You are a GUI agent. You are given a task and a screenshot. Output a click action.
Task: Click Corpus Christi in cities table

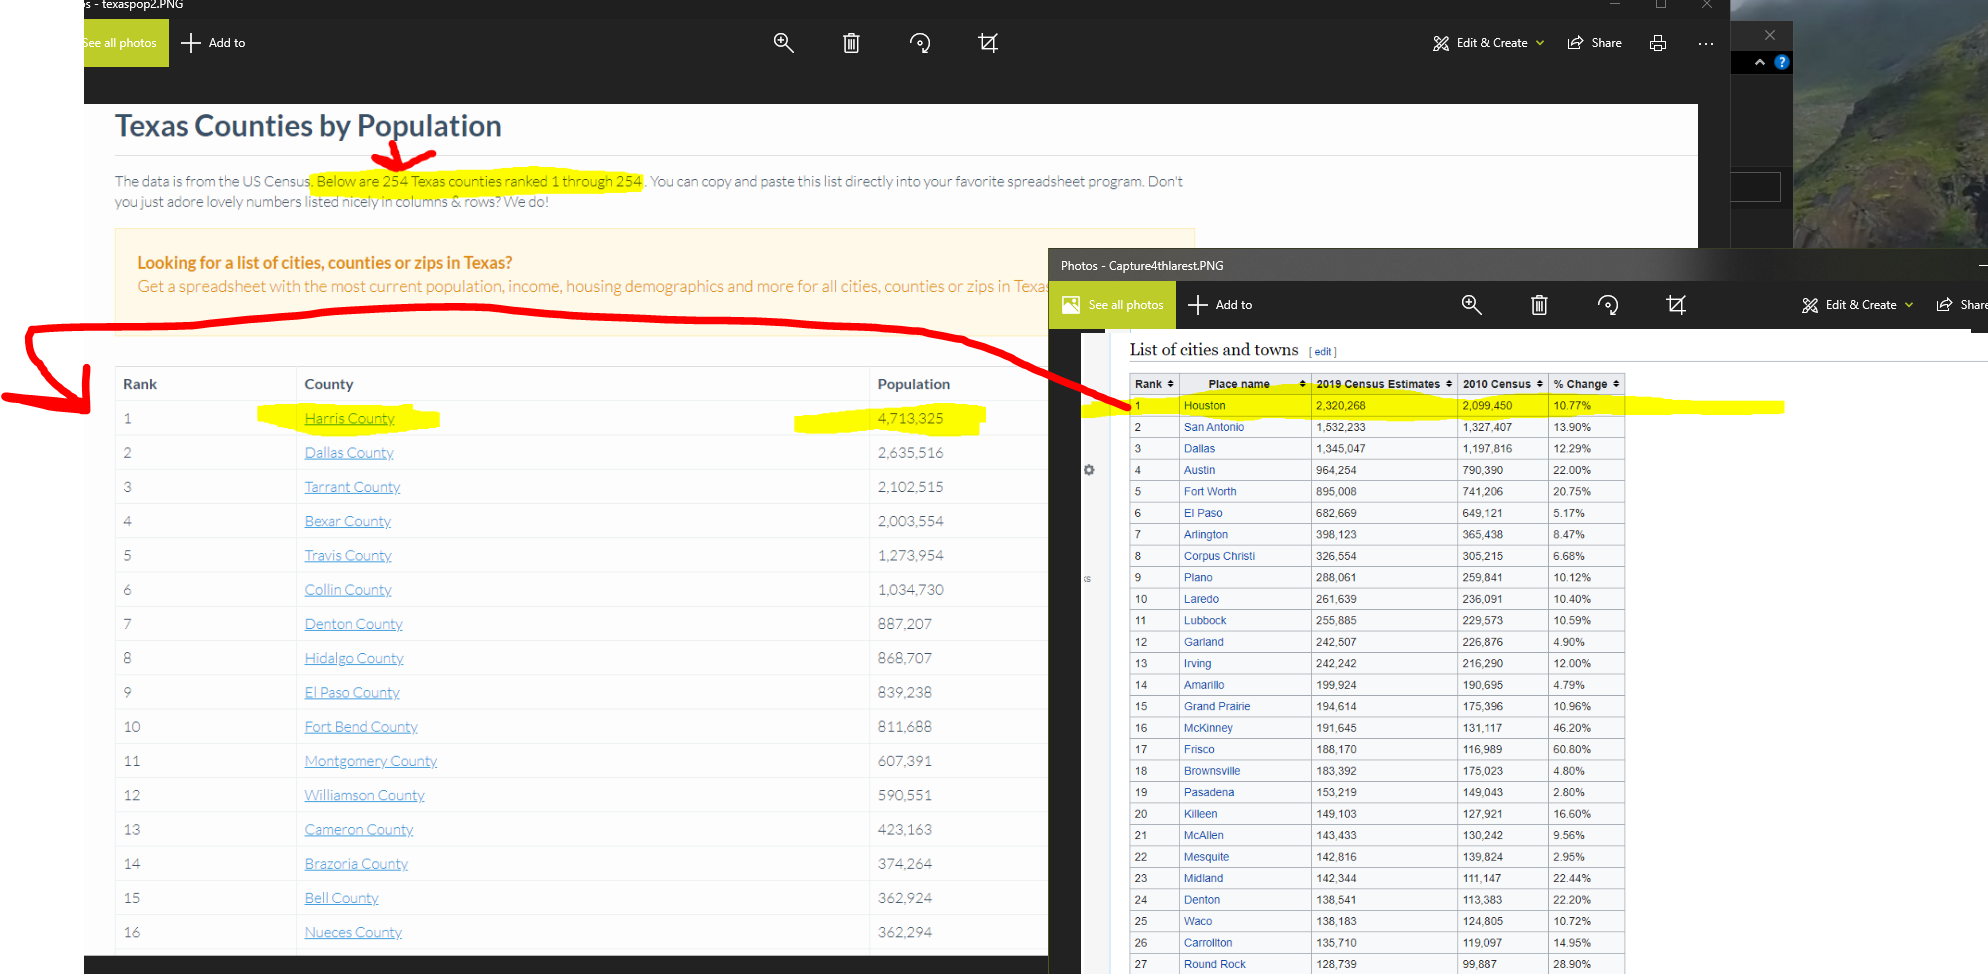point(1219,556)
